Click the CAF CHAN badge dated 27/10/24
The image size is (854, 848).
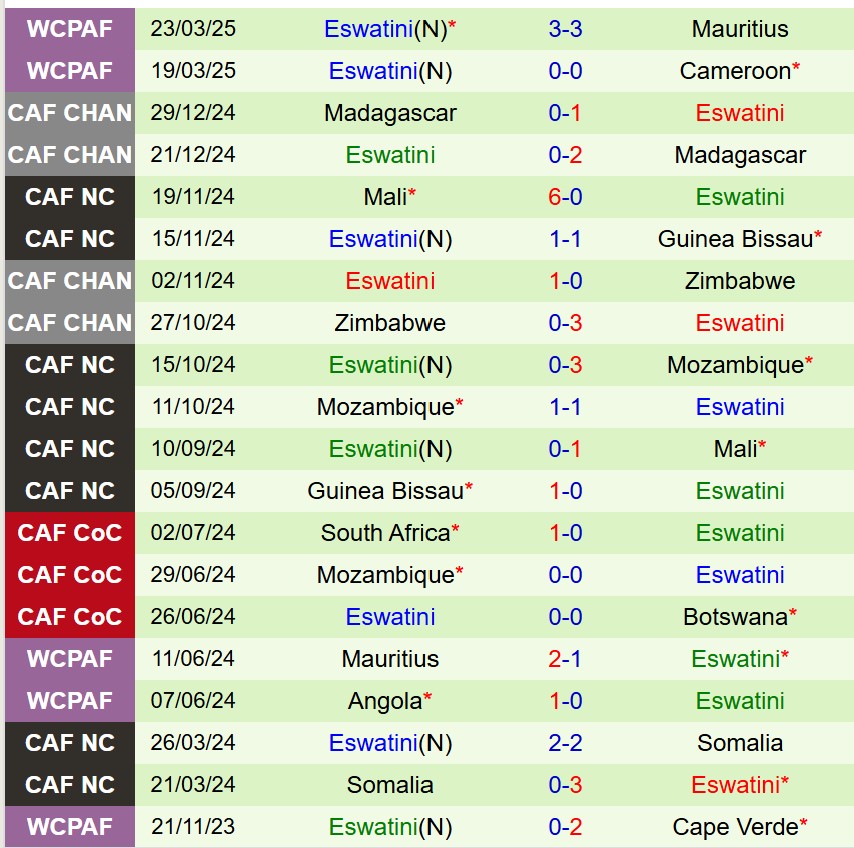pos(70,323)
